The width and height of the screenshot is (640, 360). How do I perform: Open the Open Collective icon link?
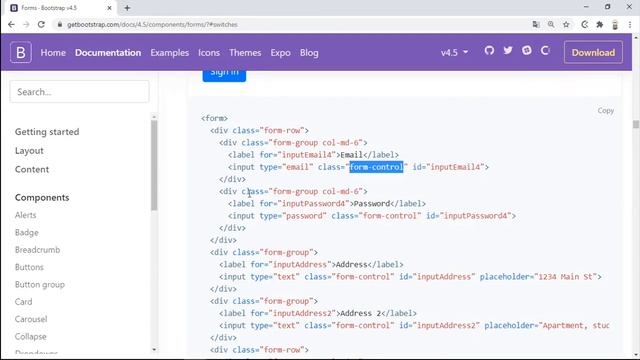(x=545, y=51)
